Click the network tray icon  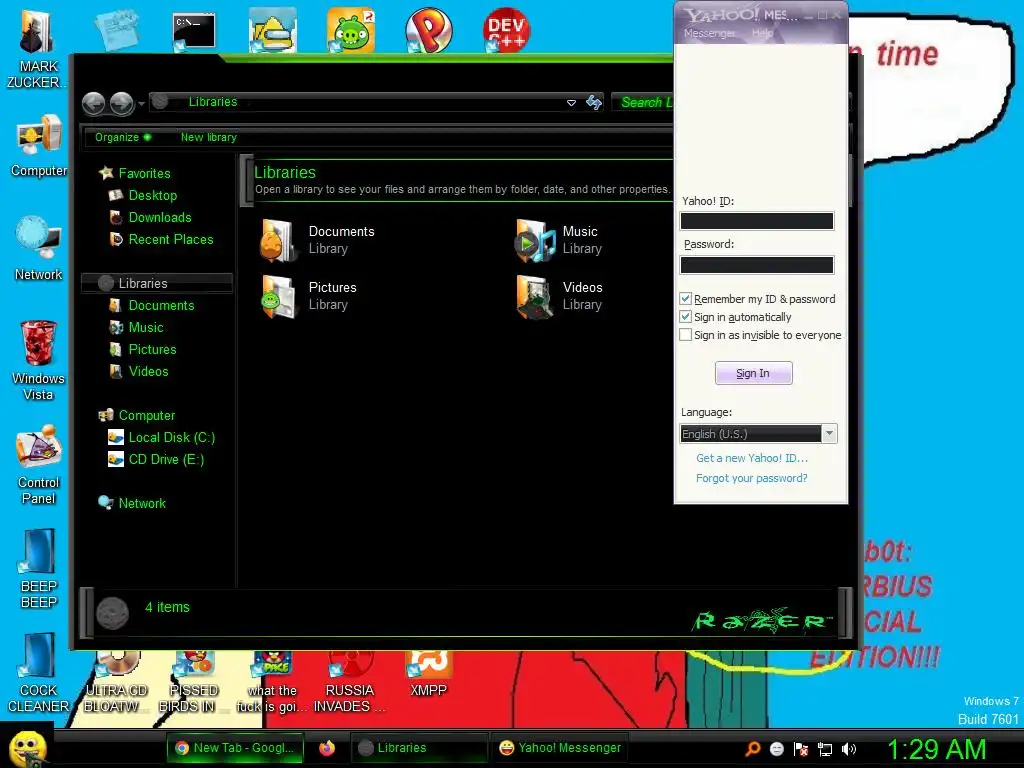825,749
